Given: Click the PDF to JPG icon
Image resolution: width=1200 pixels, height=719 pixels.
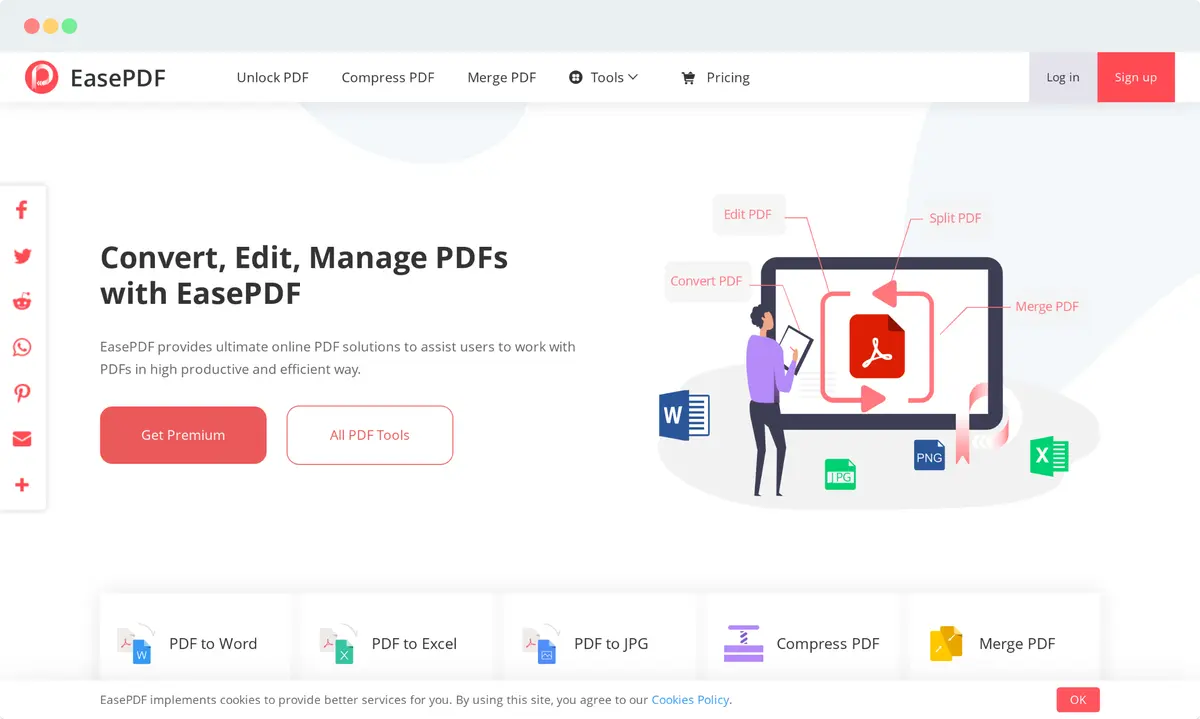Looking at the screenshot, I should [540, 644].
